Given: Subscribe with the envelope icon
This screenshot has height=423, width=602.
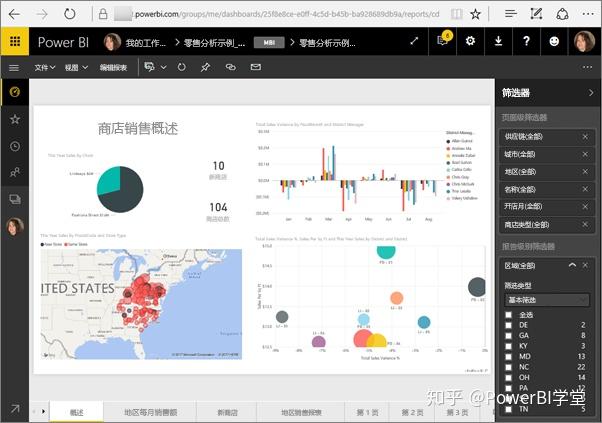Looking at the screenshot, I should click(256, 67).
